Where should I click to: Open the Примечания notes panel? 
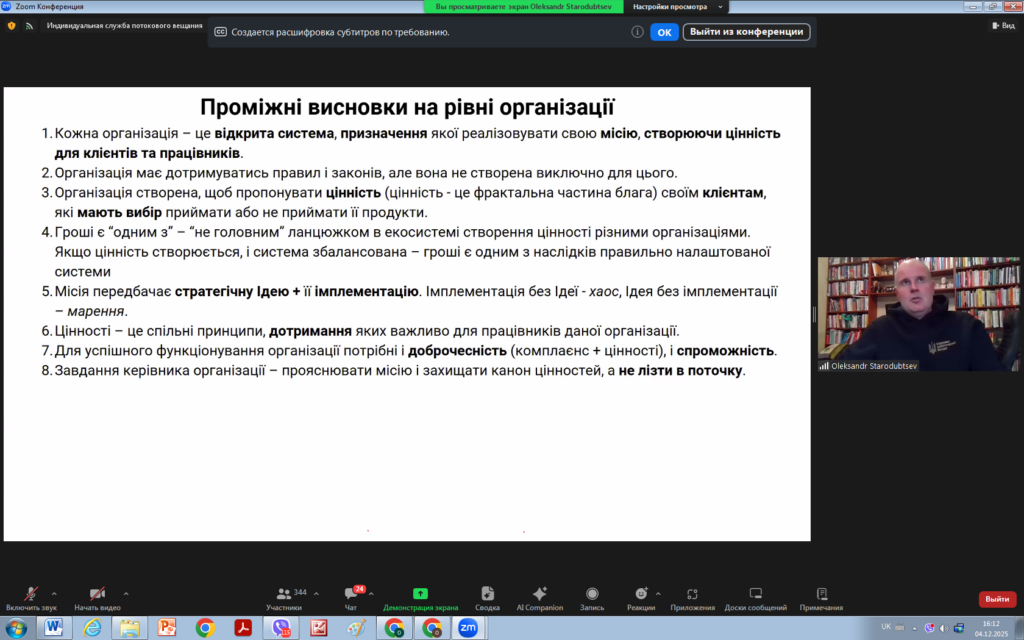point(821,595)
